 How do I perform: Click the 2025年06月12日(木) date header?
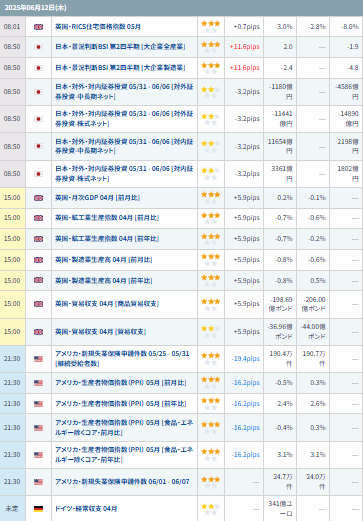click(35, 8)
